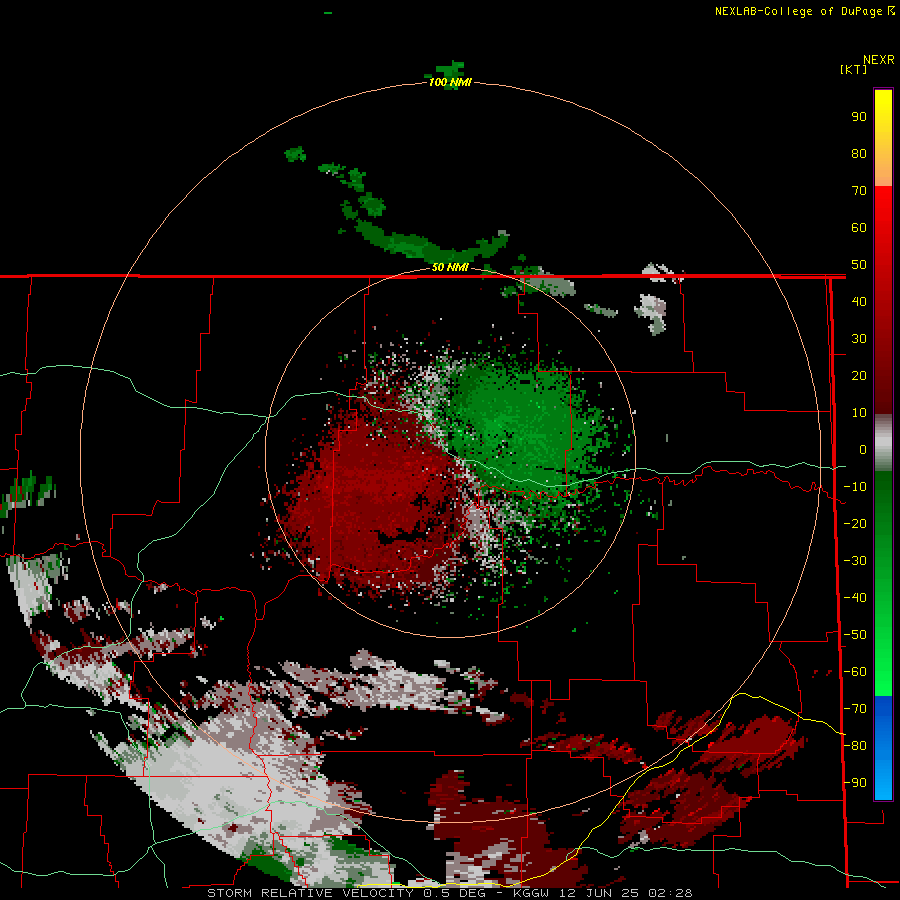Click the -40 value on the color scale

click(855, 598)
